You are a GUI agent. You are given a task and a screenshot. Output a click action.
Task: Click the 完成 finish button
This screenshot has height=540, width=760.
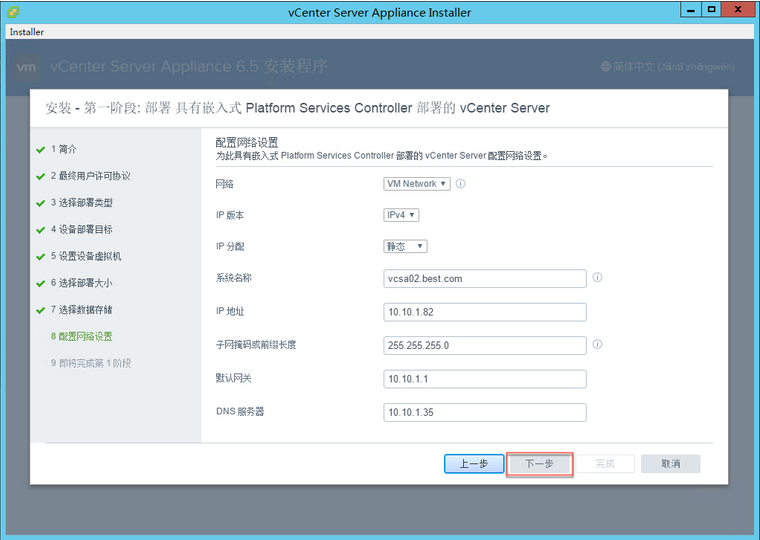(x=605, y=464)
